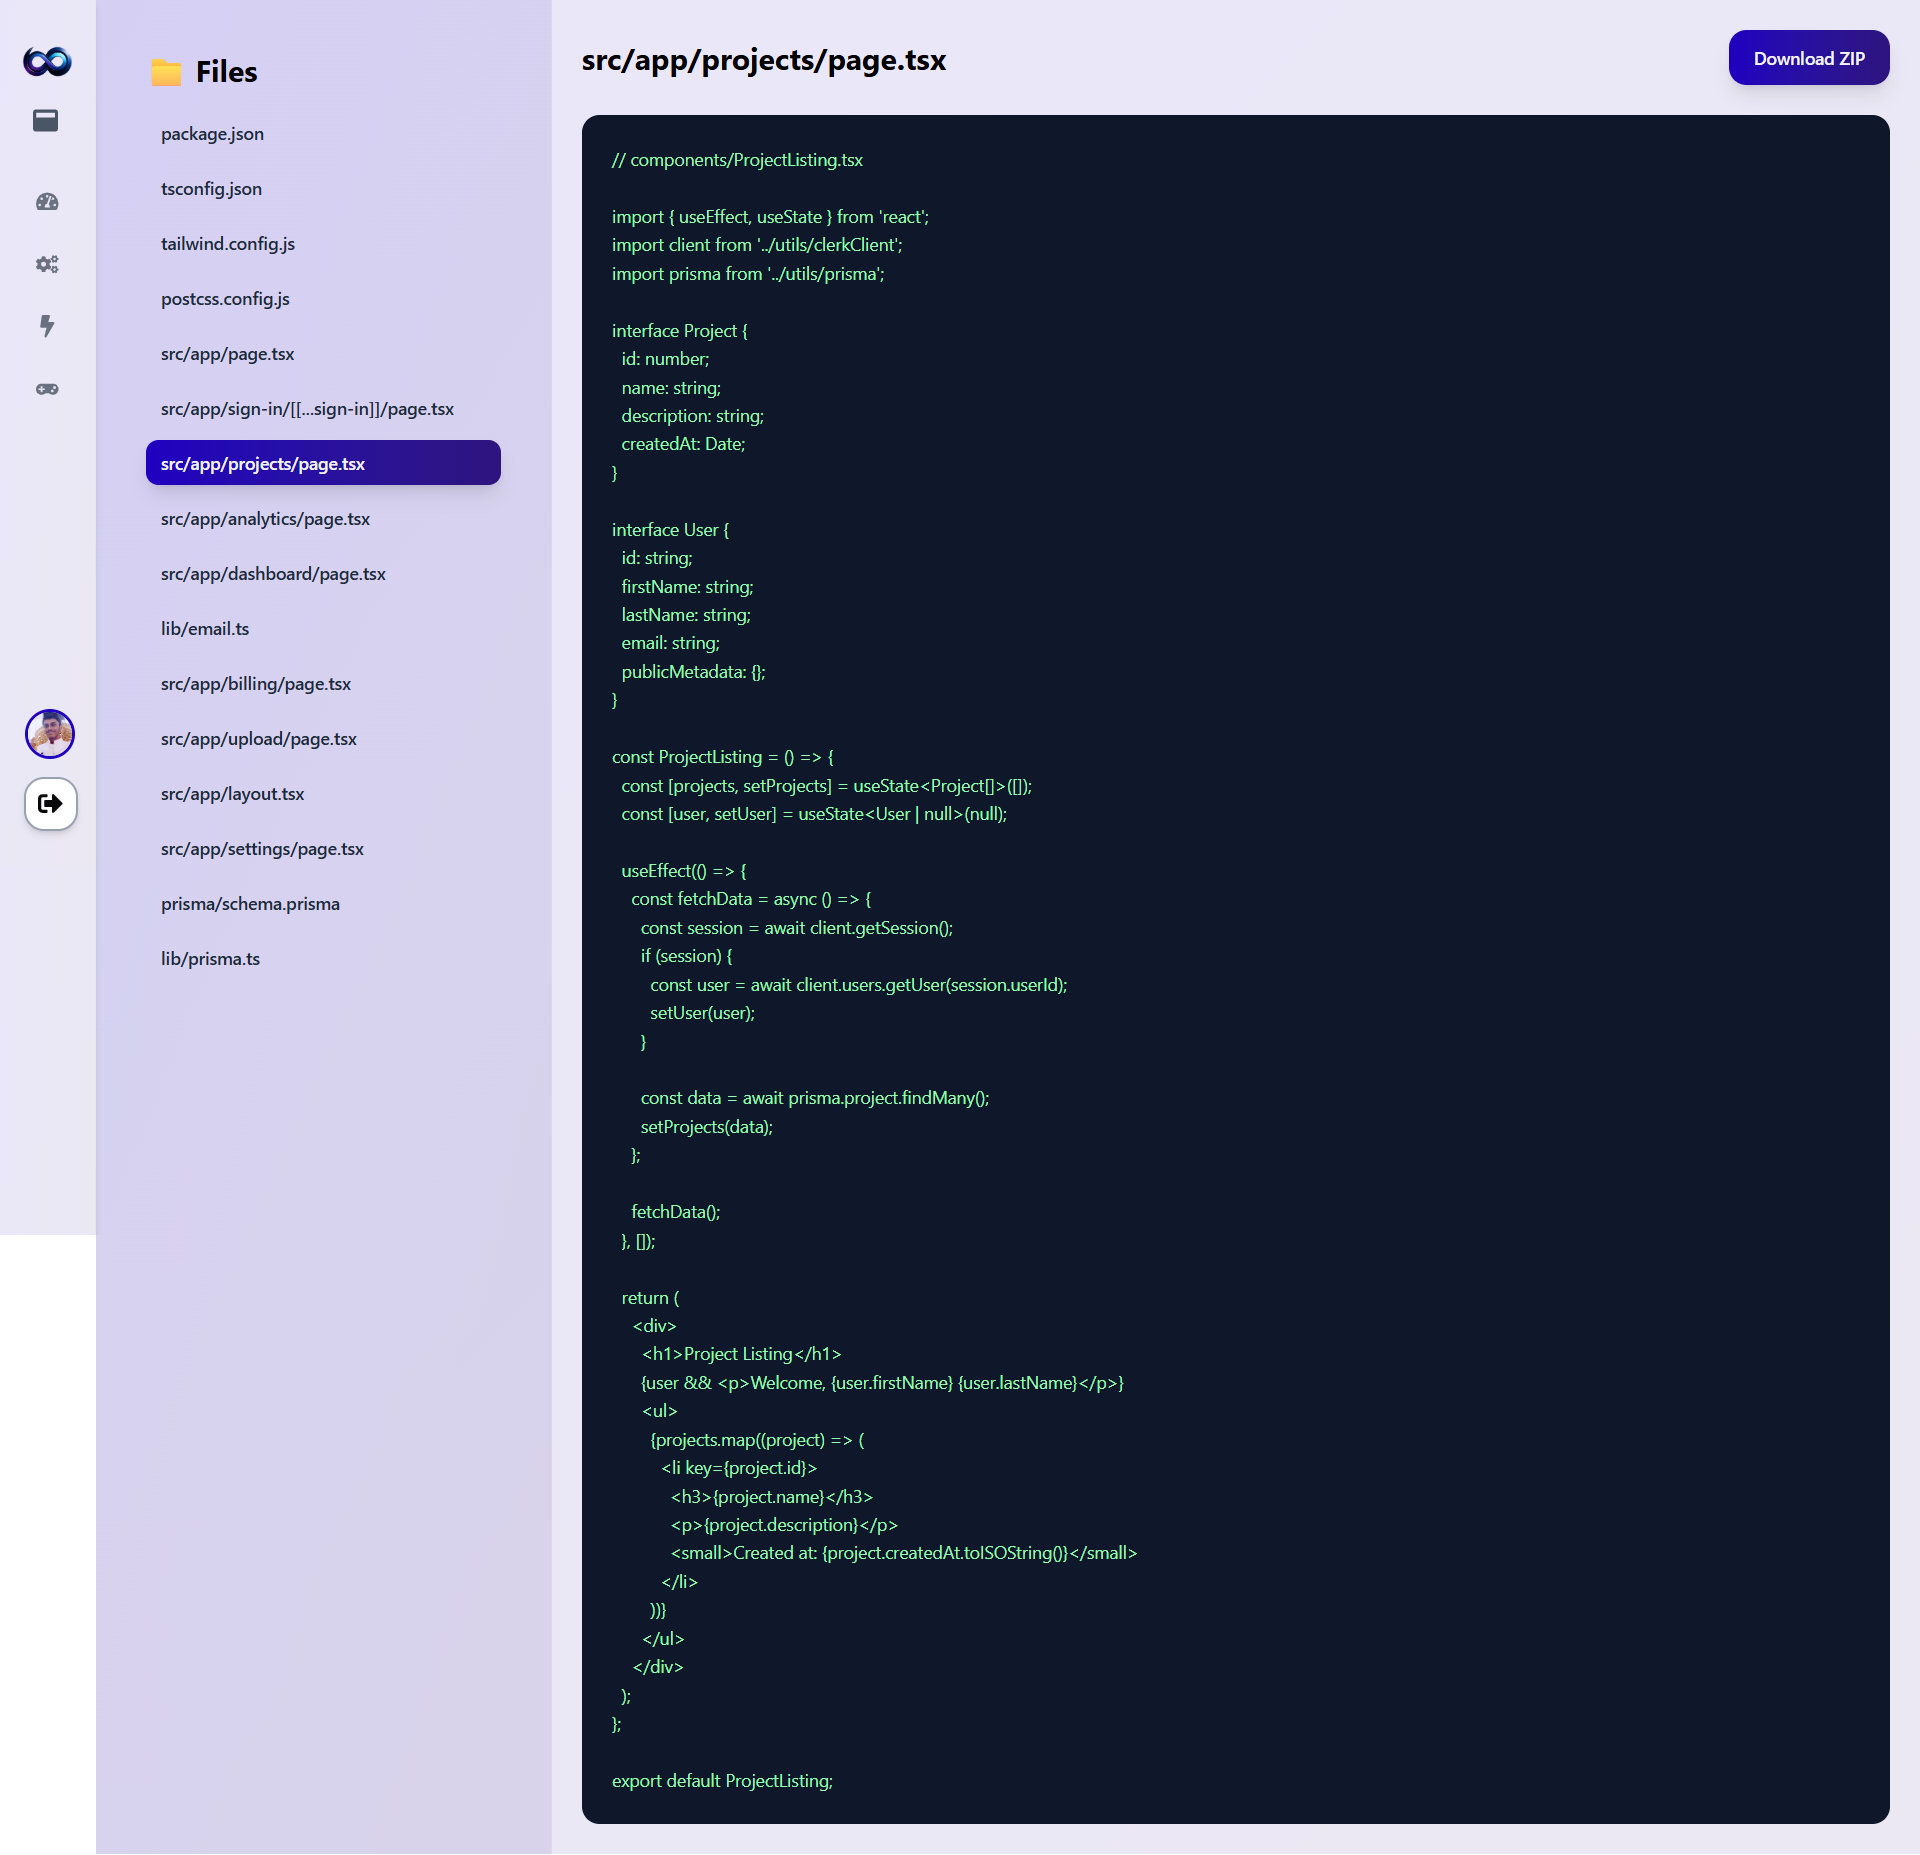
Task: Select src/app/billing/page.tsx file
Action: [x=256, y=684]
